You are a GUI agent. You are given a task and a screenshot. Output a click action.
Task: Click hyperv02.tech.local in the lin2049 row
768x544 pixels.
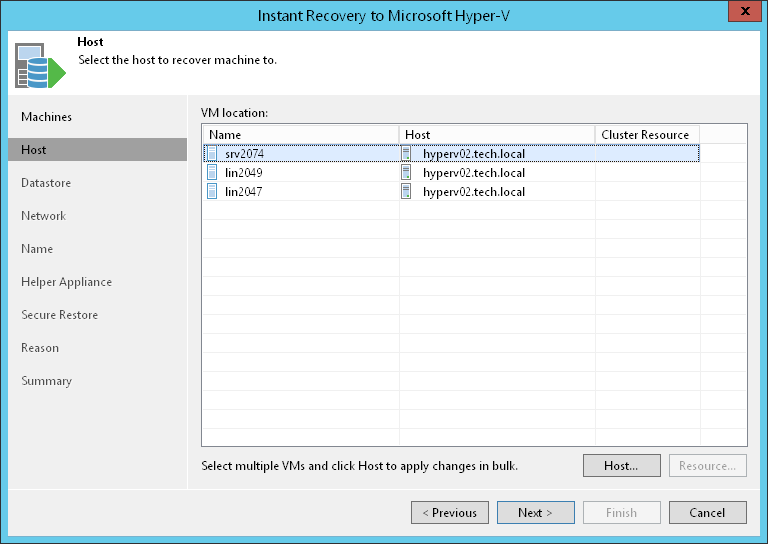pos(474,173)
